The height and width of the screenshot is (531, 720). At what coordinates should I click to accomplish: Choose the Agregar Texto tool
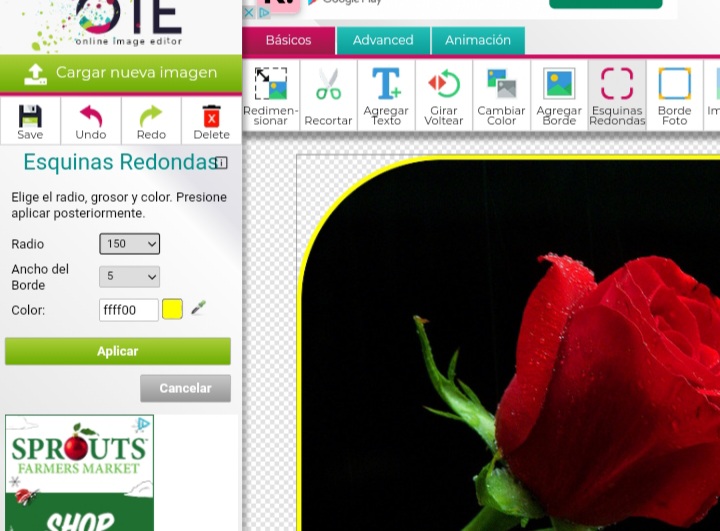(x=386, y=95)
